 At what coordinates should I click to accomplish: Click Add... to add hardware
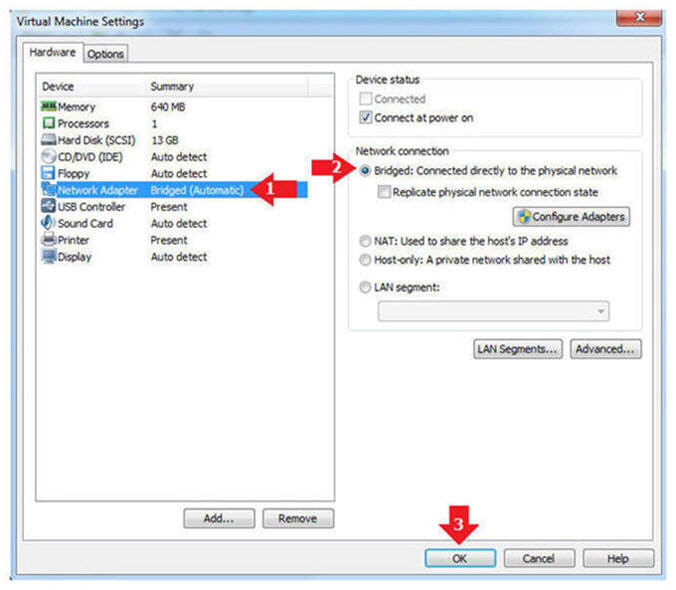click(219, 518)
